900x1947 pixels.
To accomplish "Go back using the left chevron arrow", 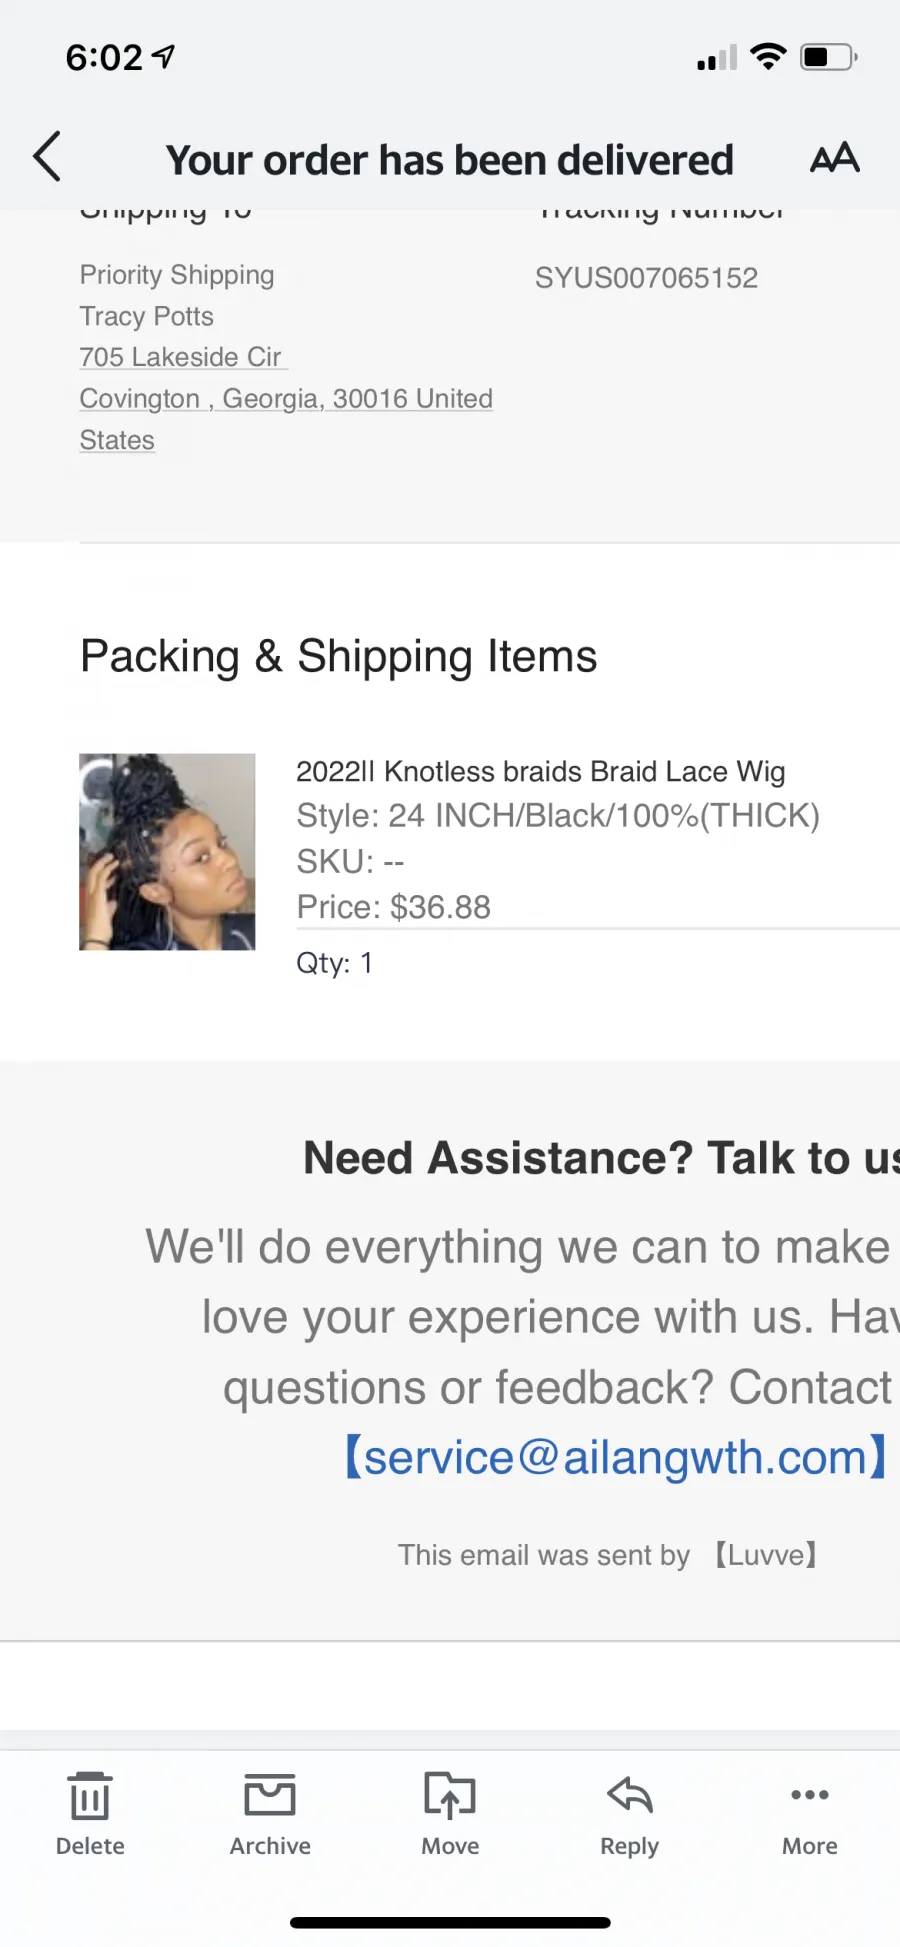I will (x=47, y=157).
